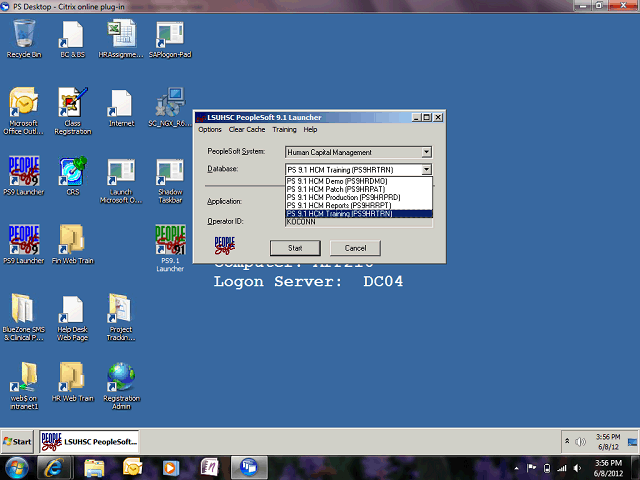Collapse the Database dropdown arrow
This screenshot has height=480, width=640.
click(426, 169)
